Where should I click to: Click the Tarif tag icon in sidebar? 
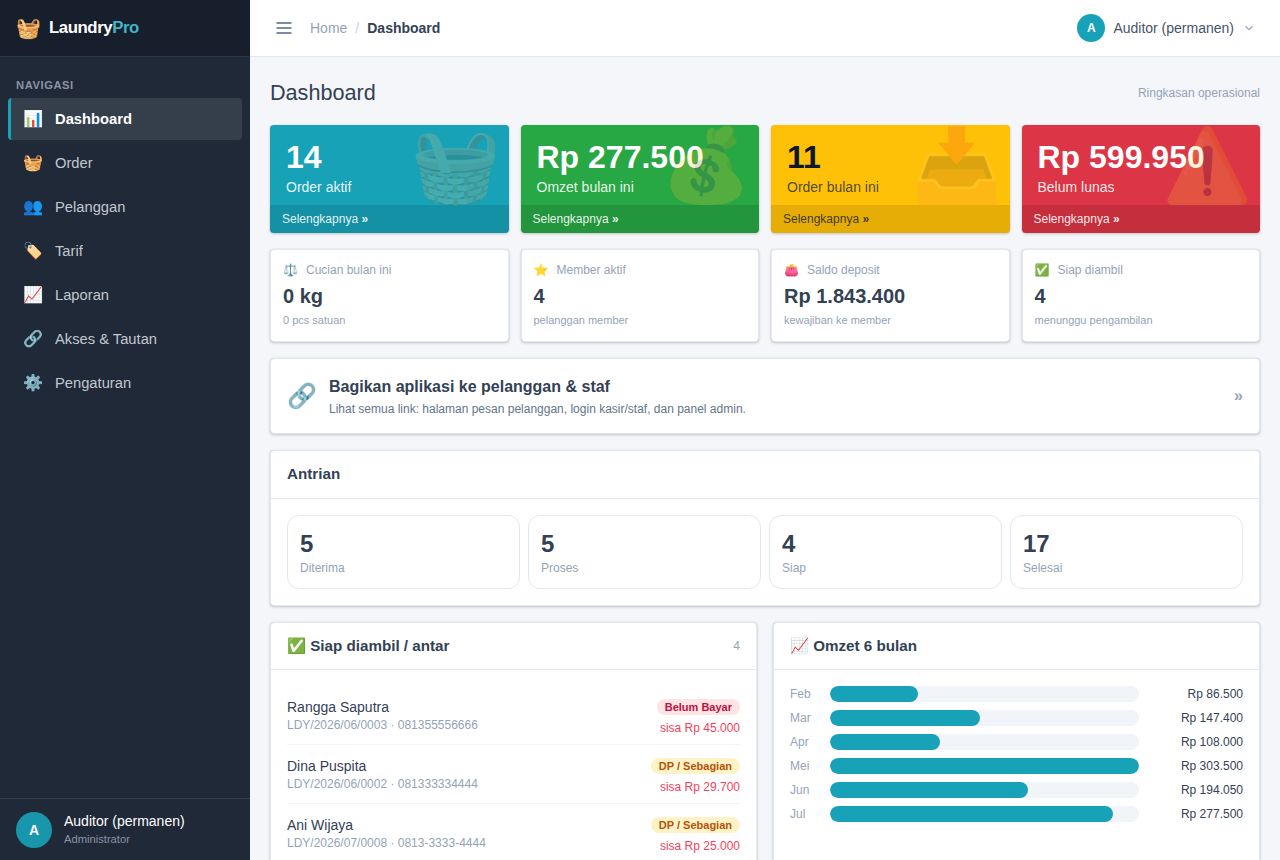click(33, 251)
